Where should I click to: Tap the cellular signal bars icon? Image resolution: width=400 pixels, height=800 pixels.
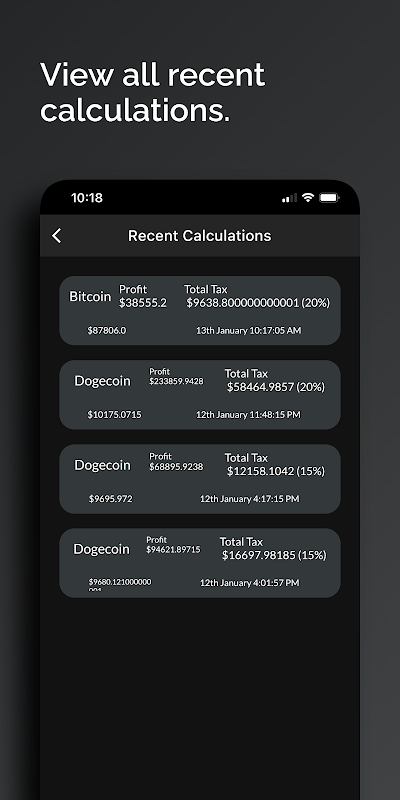[x=289, y=198]
